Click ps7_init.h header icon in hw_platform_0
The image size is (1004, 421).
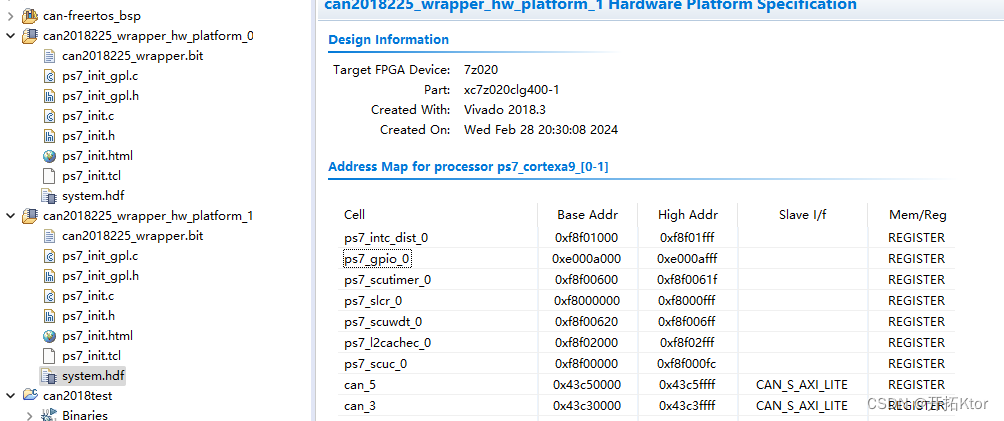tap(49, 136)
